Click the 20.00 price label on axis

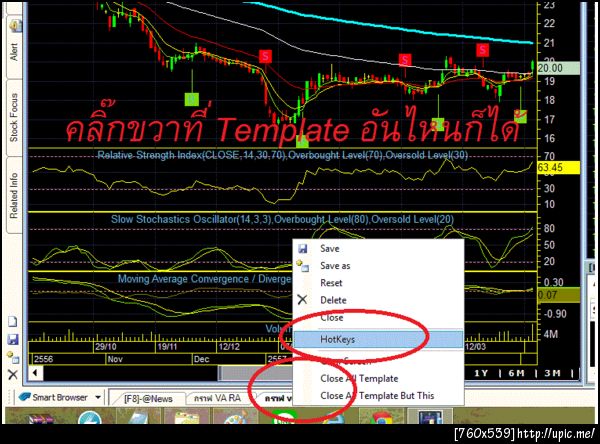(x=558, y=69)
